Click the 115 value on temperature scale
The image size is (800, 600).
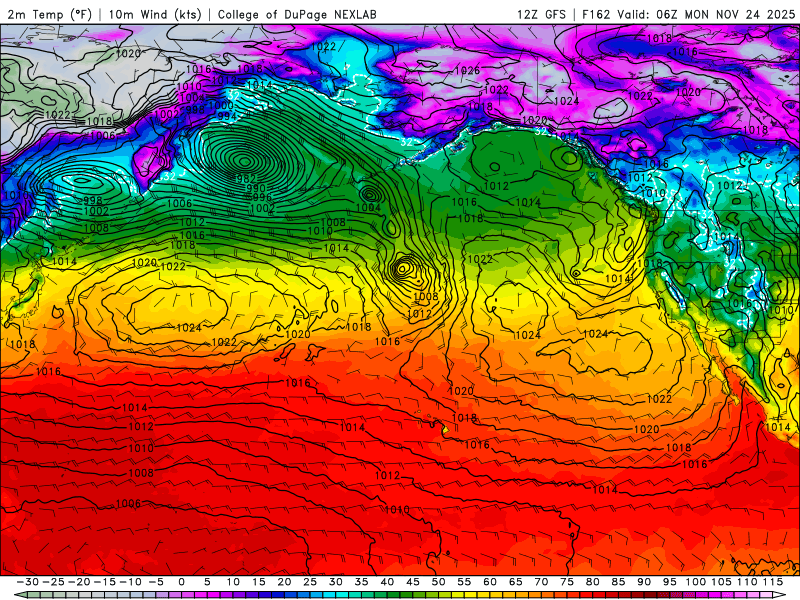click(x=773, y=582)
